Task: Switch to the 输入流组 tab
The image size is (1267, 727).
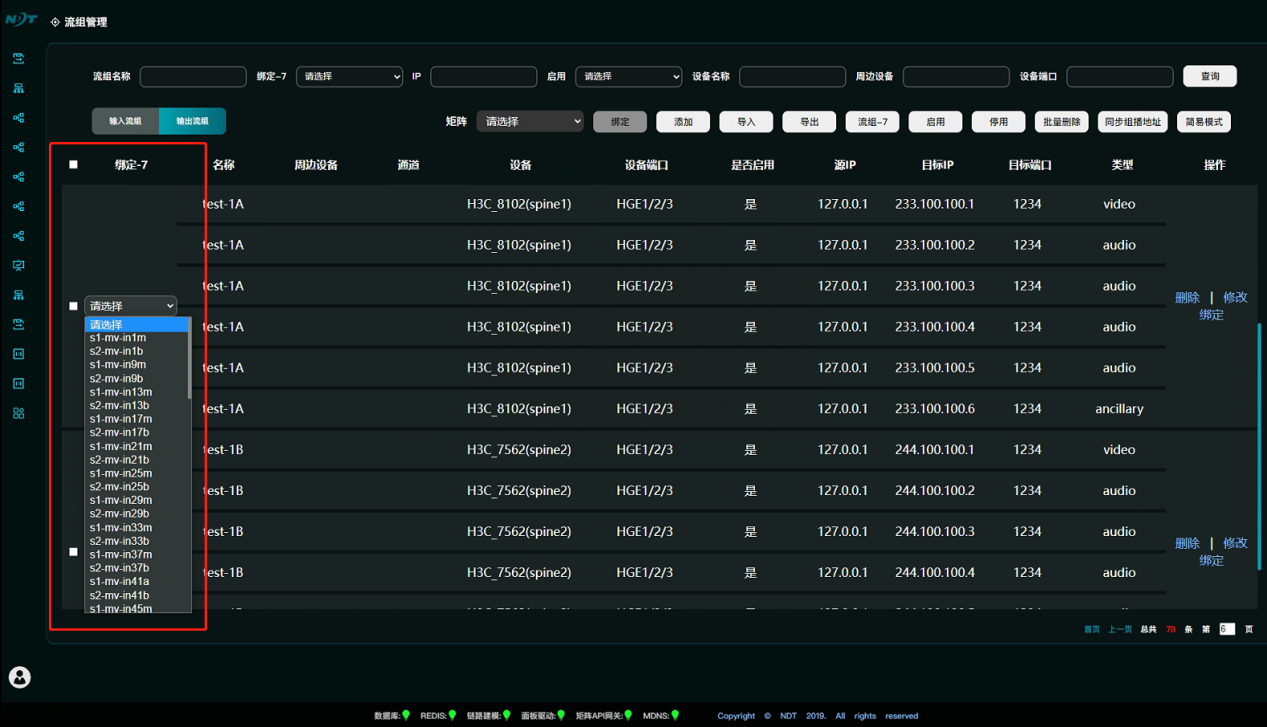Action: click(125, 122)
